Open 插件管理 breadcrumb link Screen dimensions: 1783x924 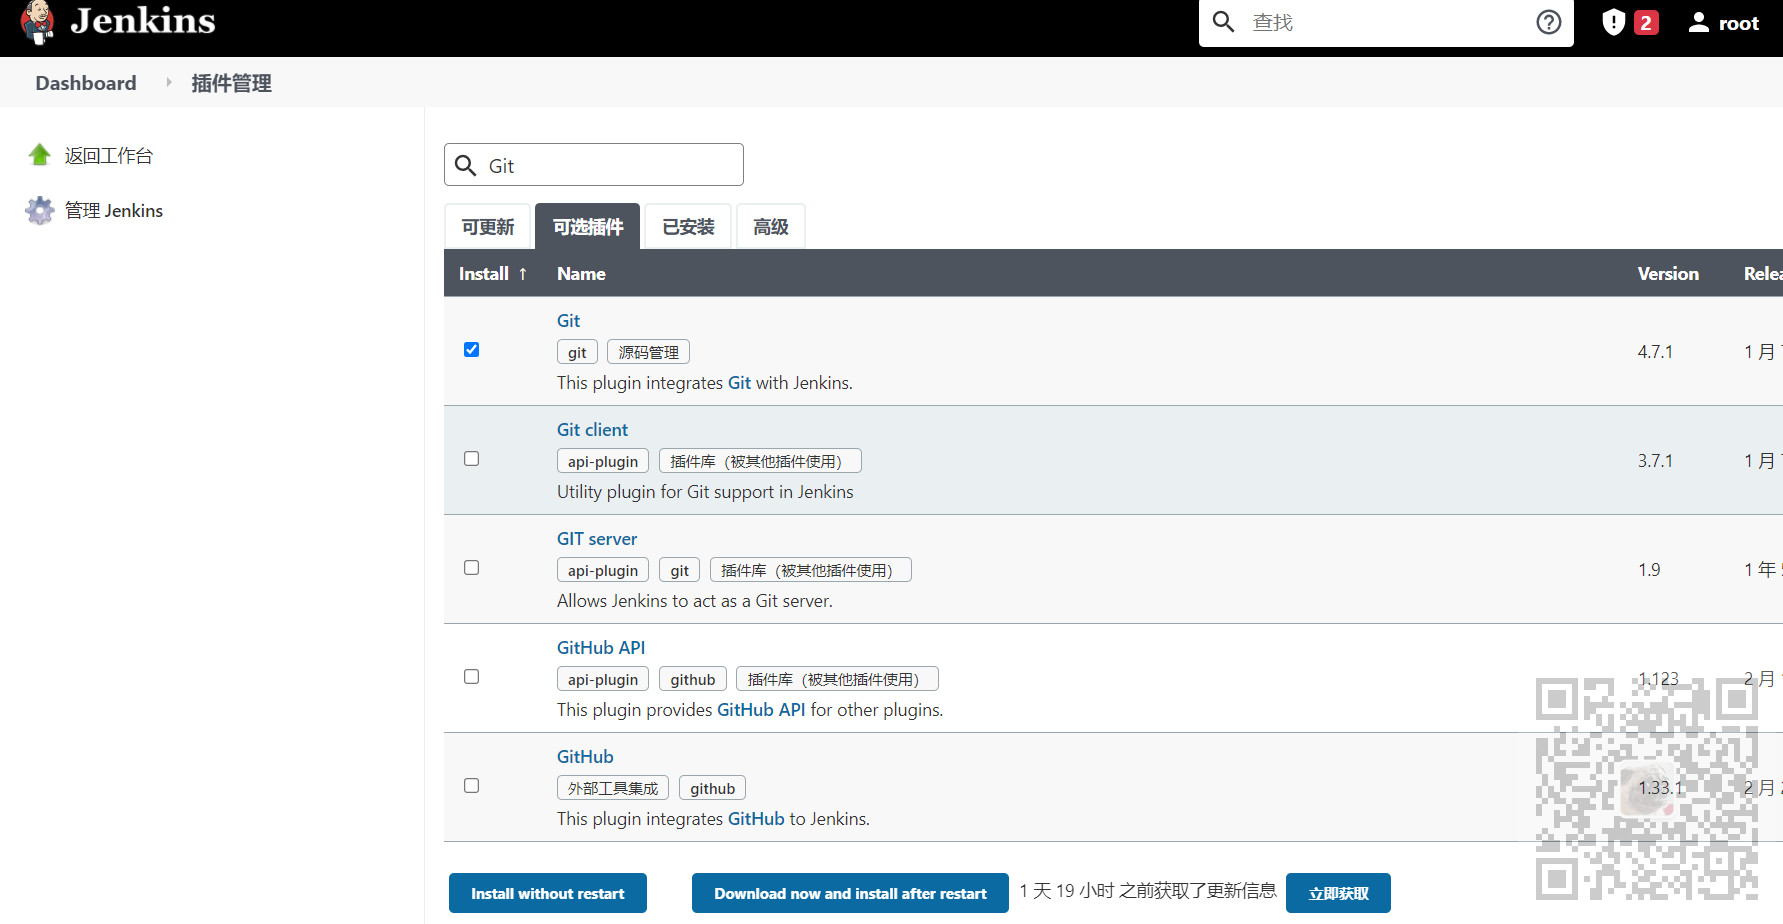pos(231,83)
